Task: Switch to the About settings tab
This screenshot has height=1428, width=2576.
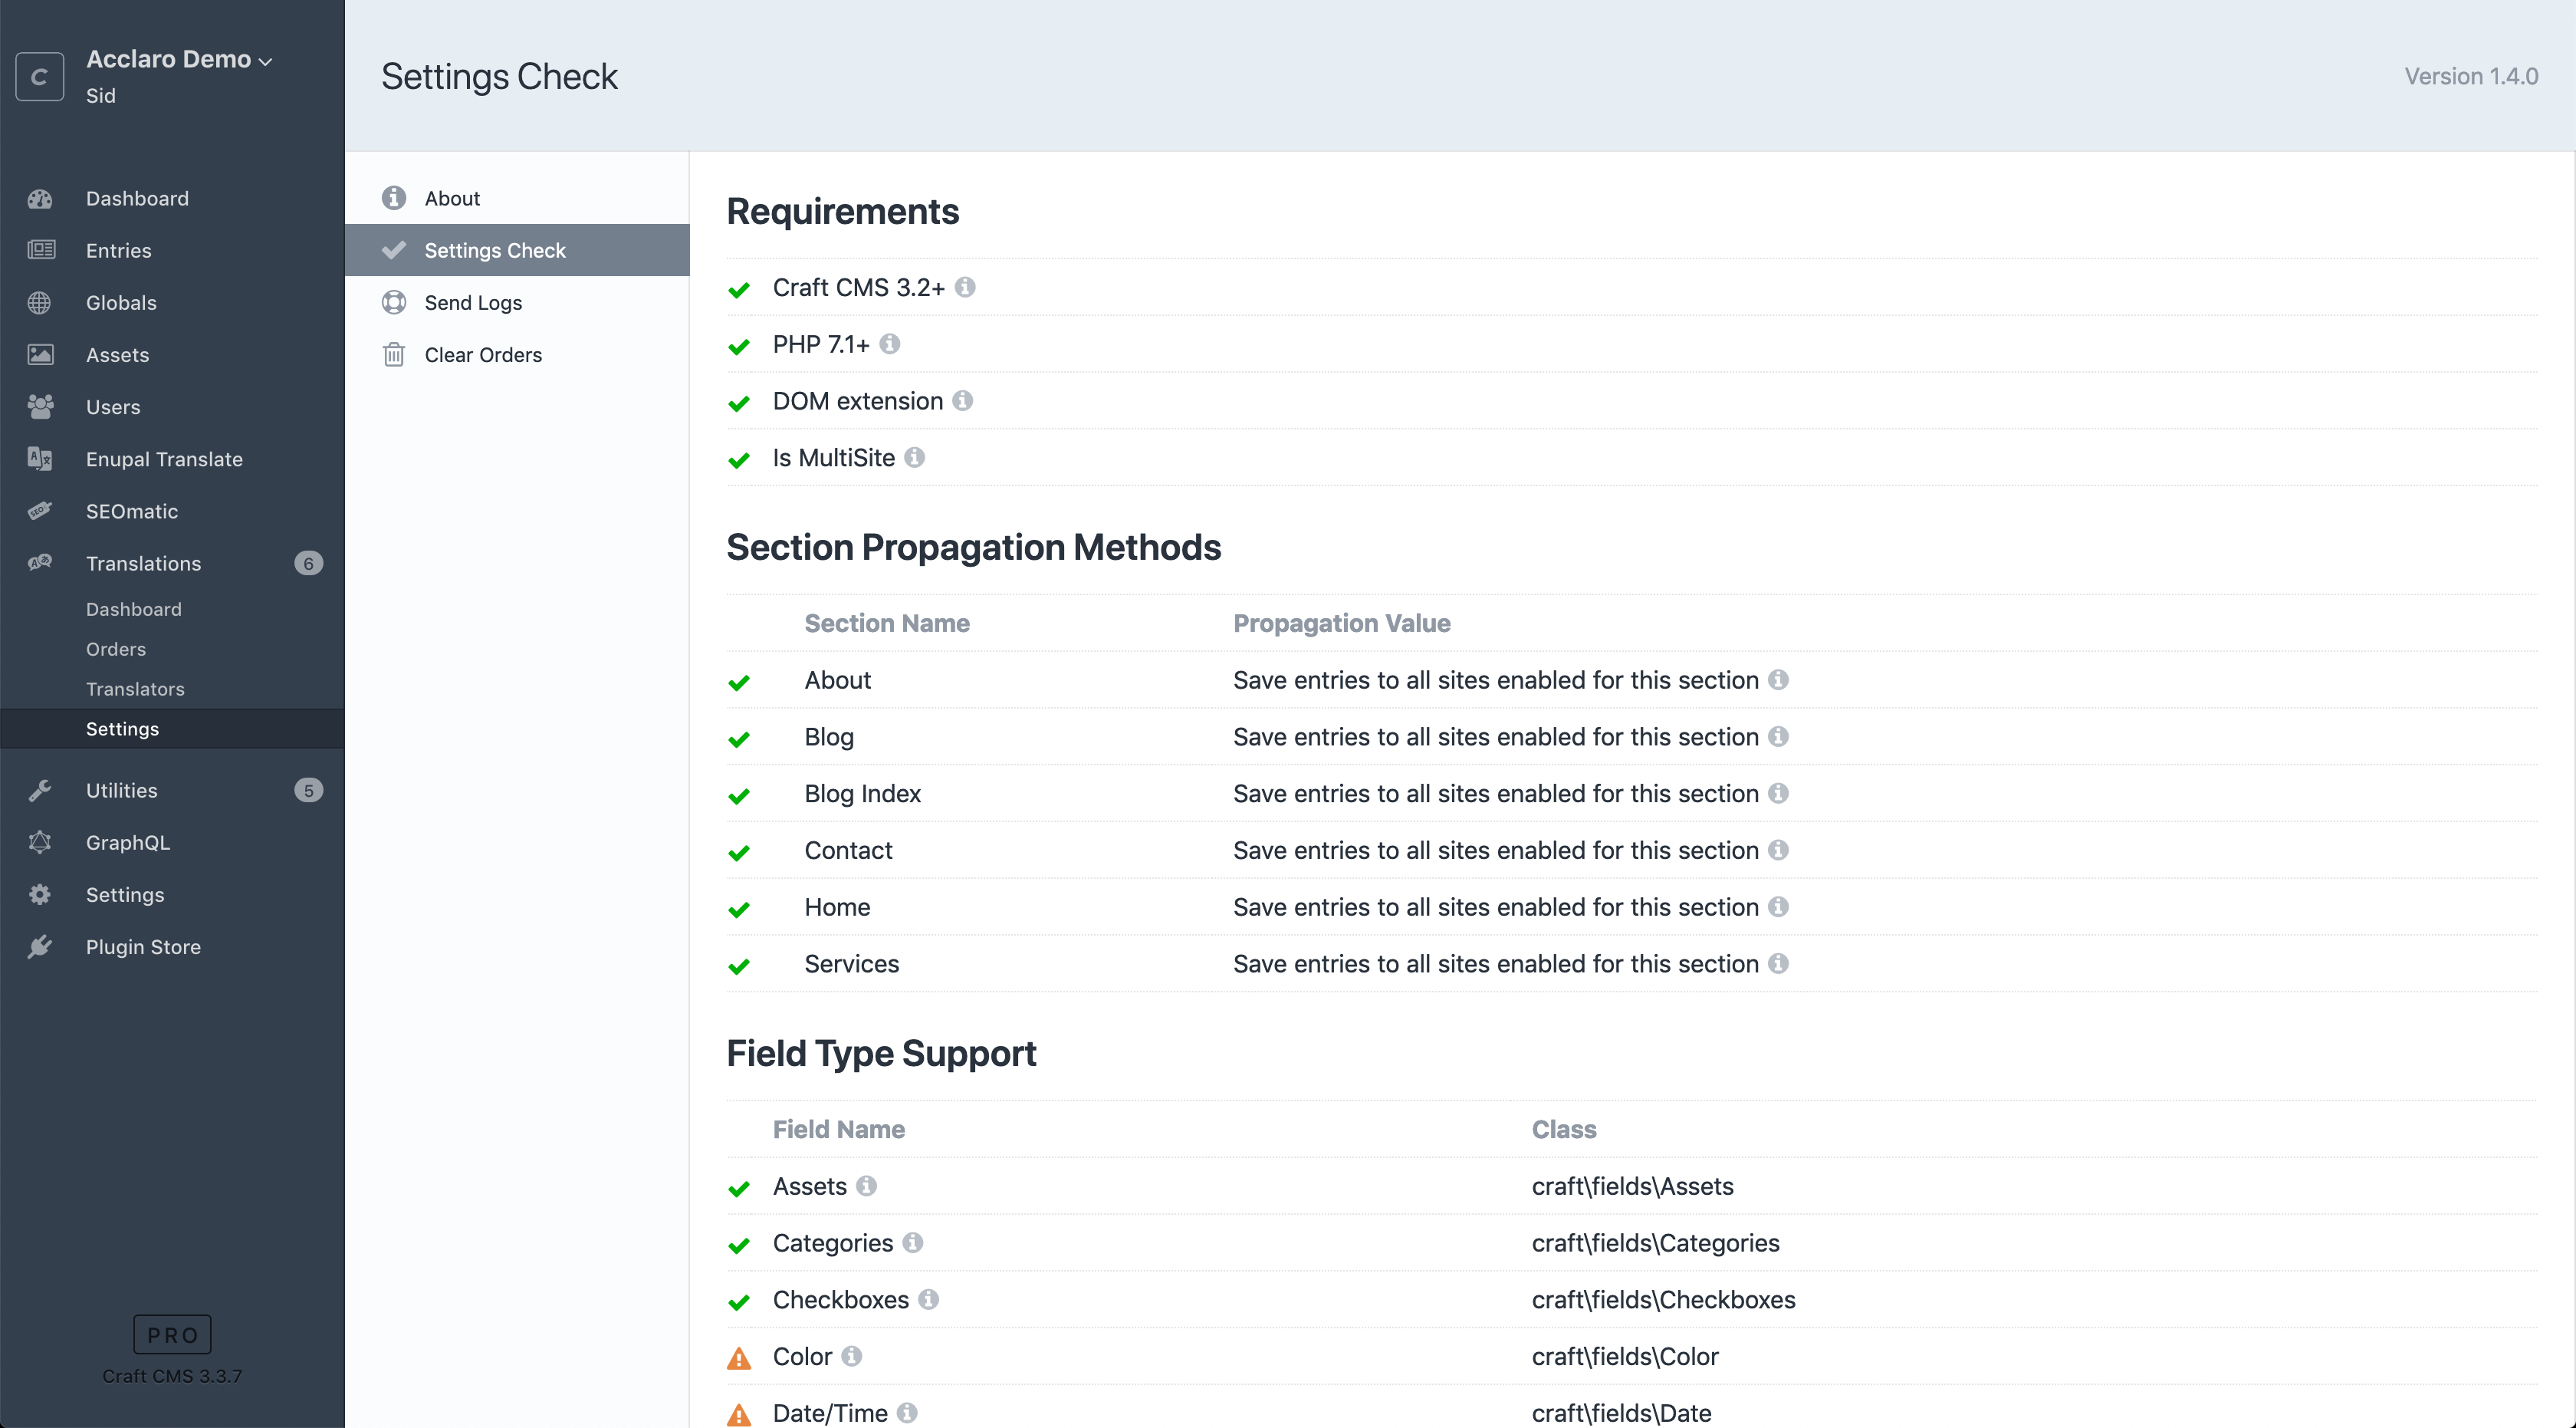Action: pos(452,199)
